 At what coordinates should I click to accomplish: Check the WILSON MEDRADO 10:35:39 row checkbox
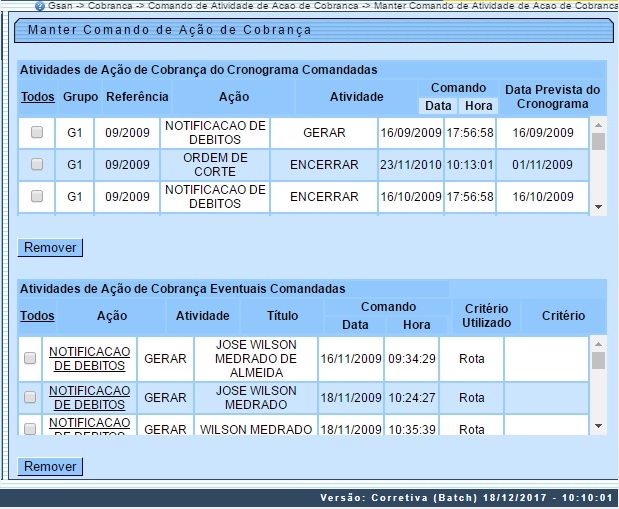30,428
